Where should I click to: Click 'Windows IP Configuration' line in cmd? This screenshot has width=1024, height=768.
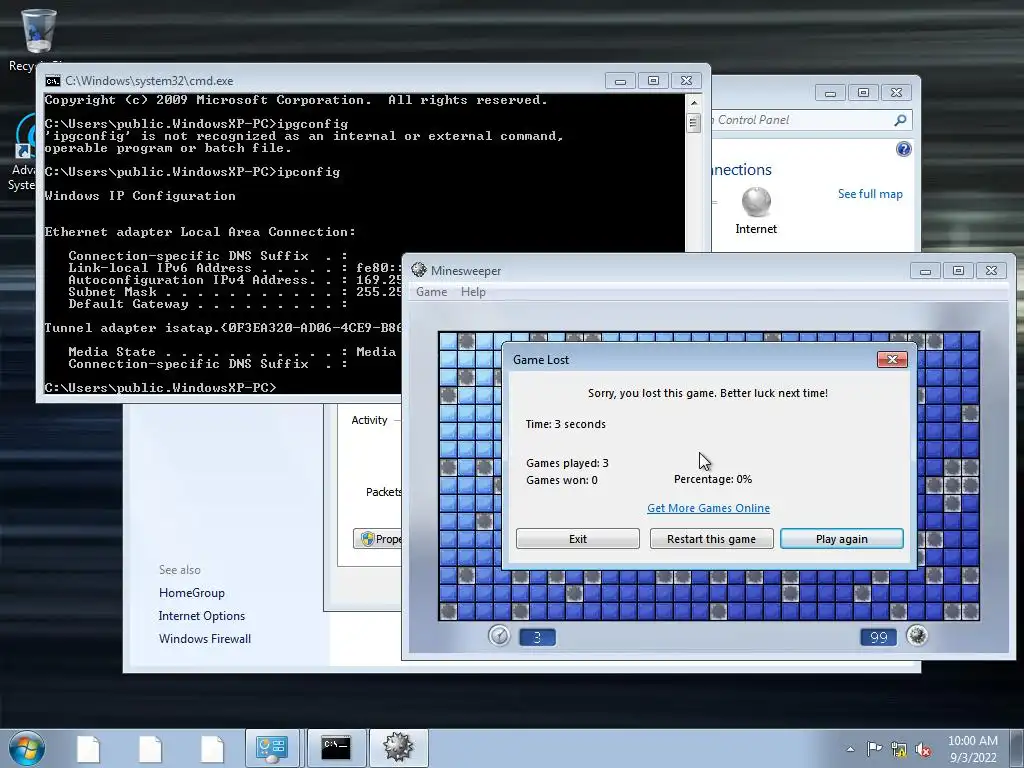pyautogui.click(x=140, y=196)
